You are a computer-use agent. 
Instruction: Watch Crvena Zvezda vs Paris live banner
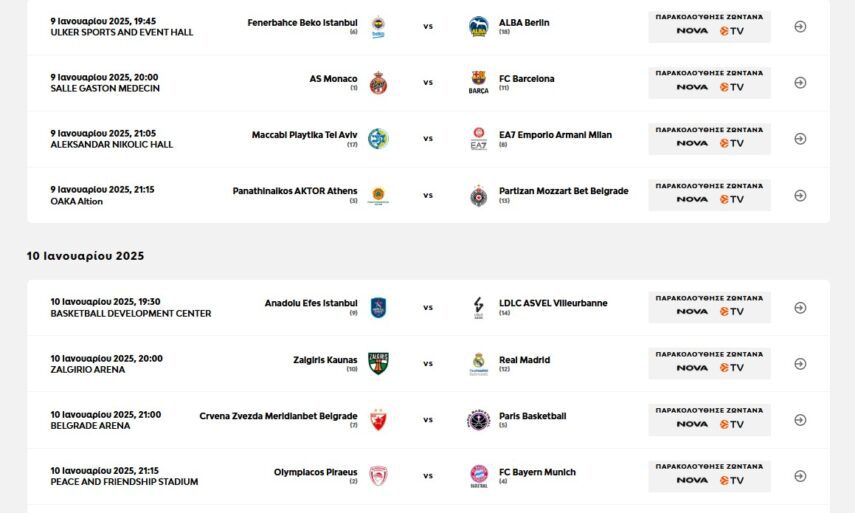709,420
